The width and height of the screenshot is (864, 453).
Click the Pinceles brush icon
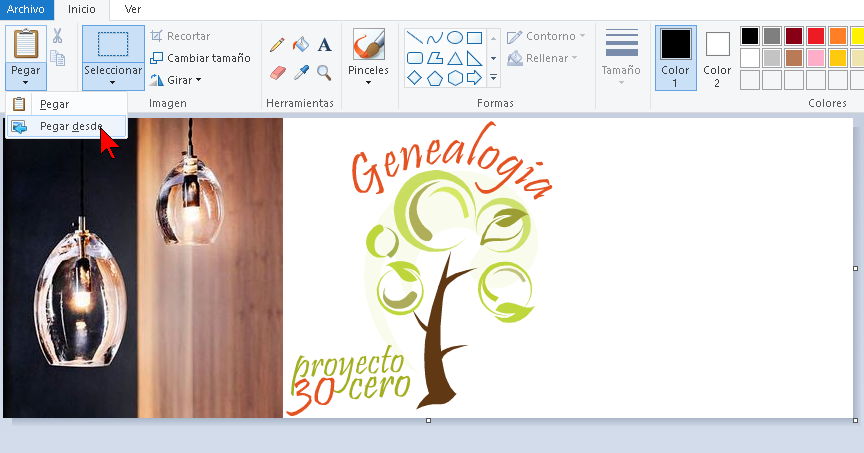[369, 44]
